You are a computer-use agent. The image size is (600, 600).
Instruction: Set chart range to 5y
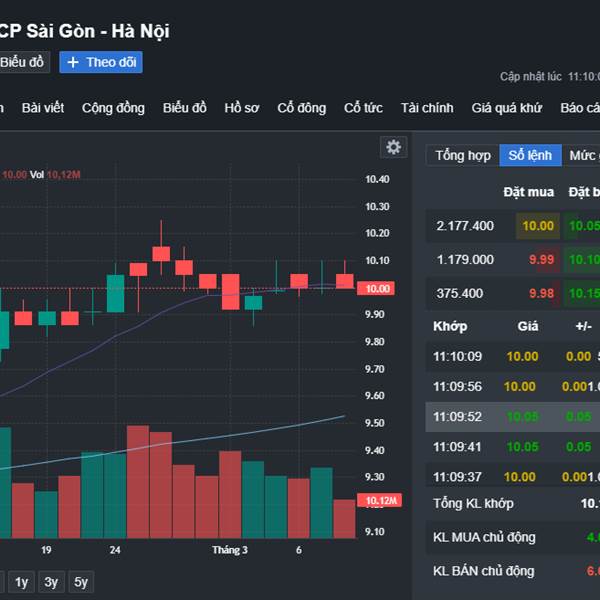pos(81,581)
